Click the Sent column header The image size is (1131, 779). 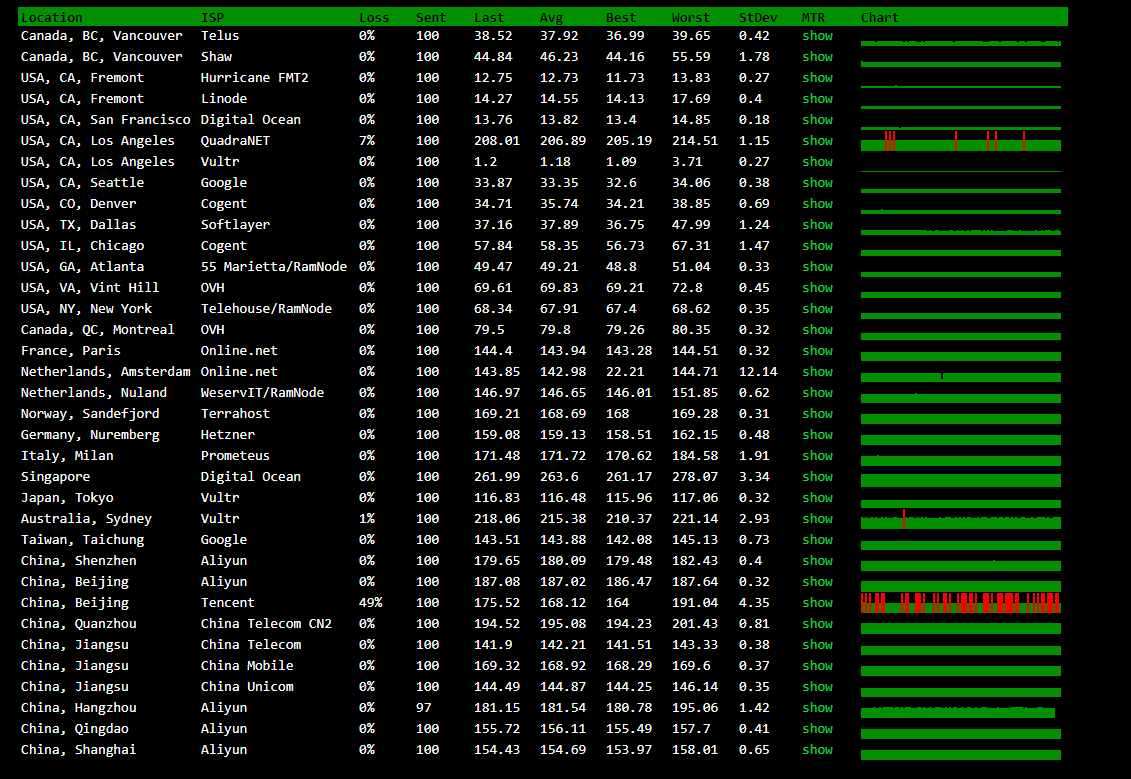pyautogui.click(x=431, y=17)
